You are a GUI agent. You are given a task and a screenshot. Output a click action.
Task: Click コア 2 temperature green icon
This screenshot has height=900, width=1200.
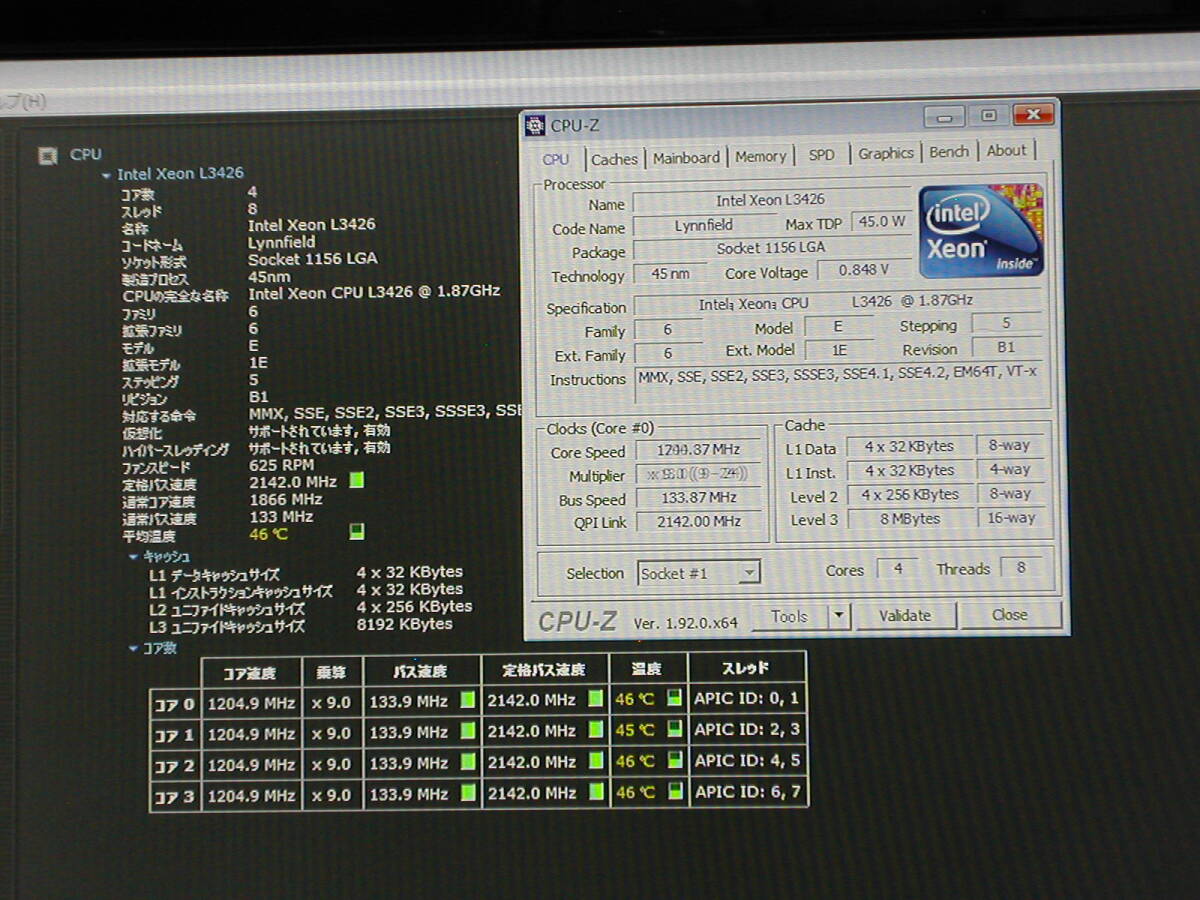(675, 761)
